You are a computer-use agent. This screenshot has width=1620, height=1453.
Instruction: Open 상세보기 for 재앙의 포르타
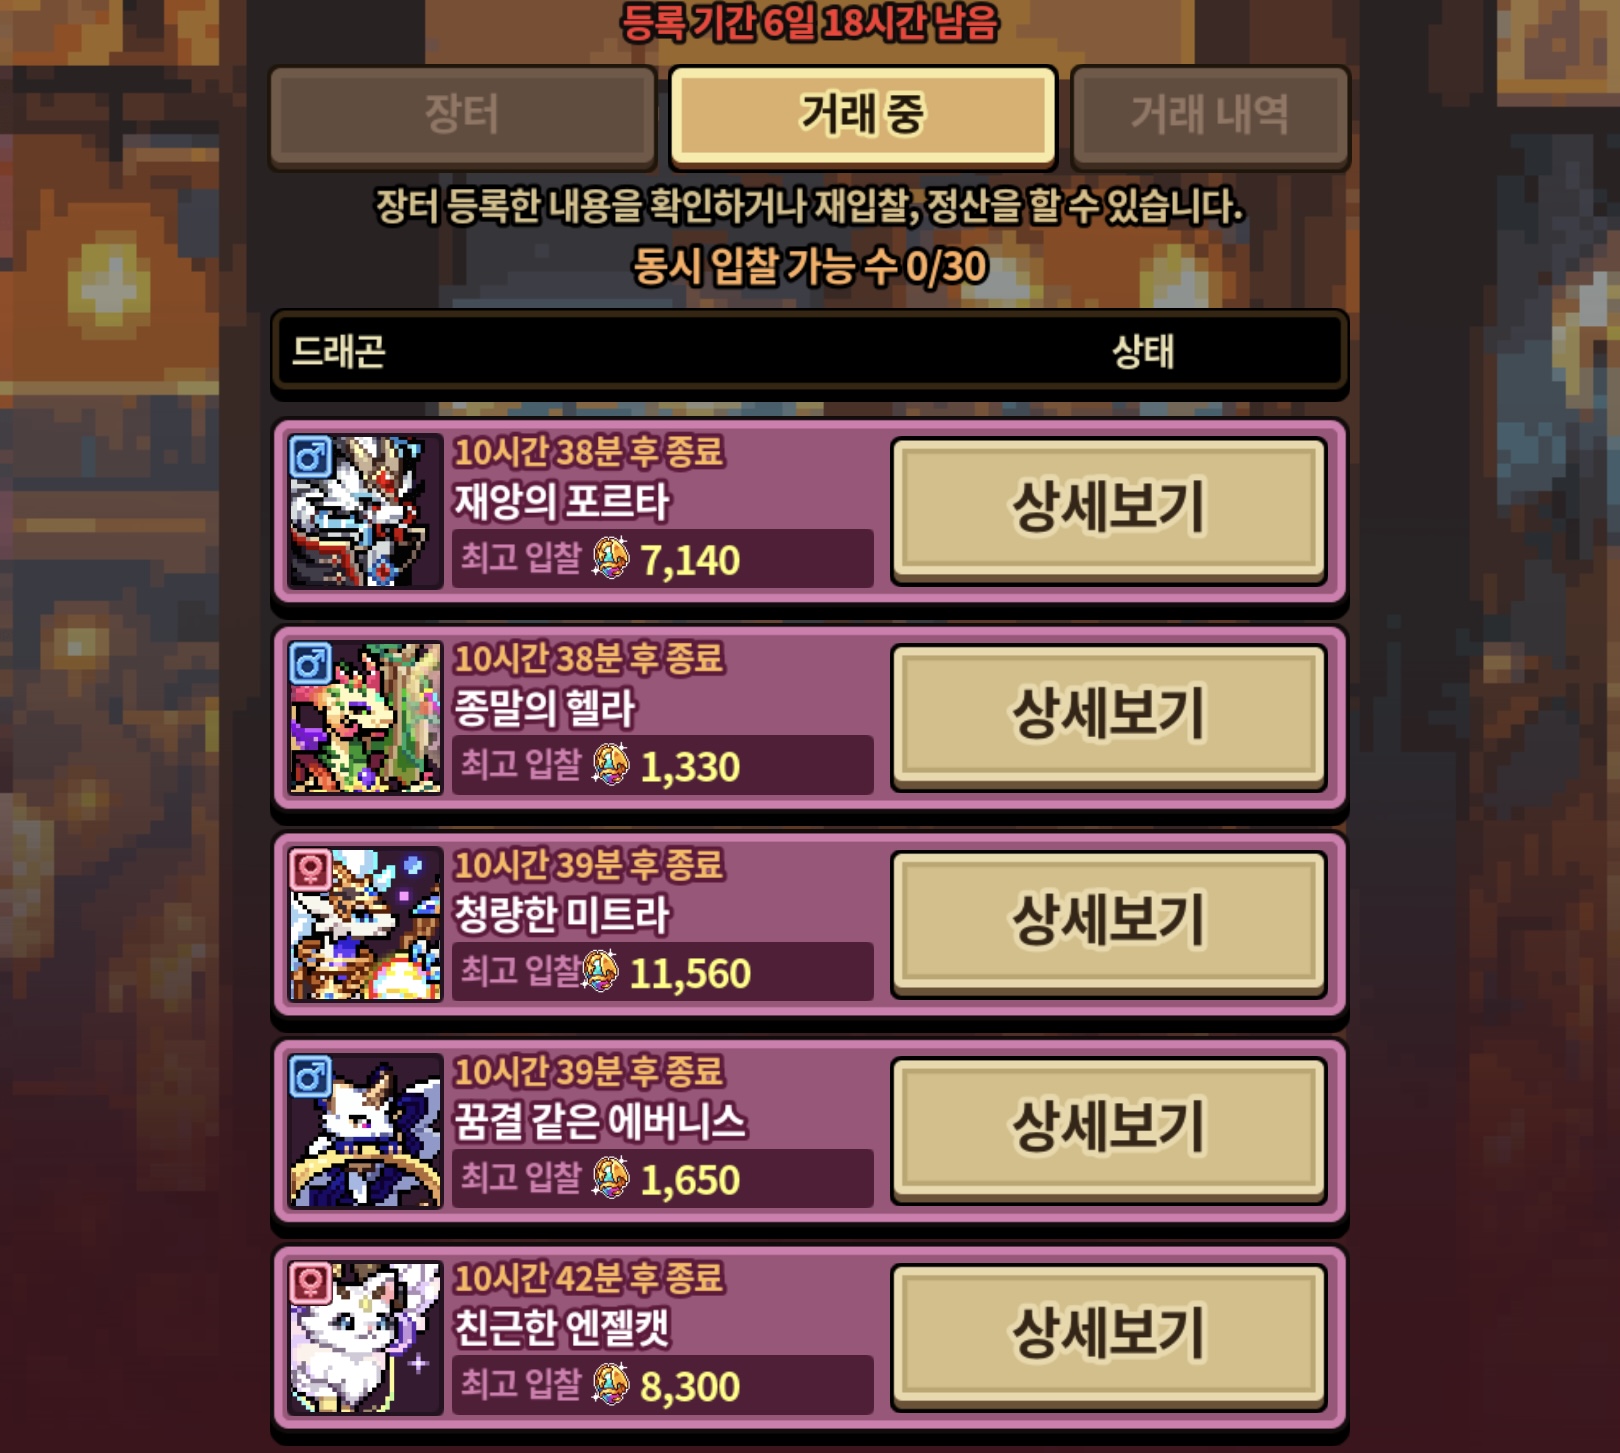[x=1109, y=509]
